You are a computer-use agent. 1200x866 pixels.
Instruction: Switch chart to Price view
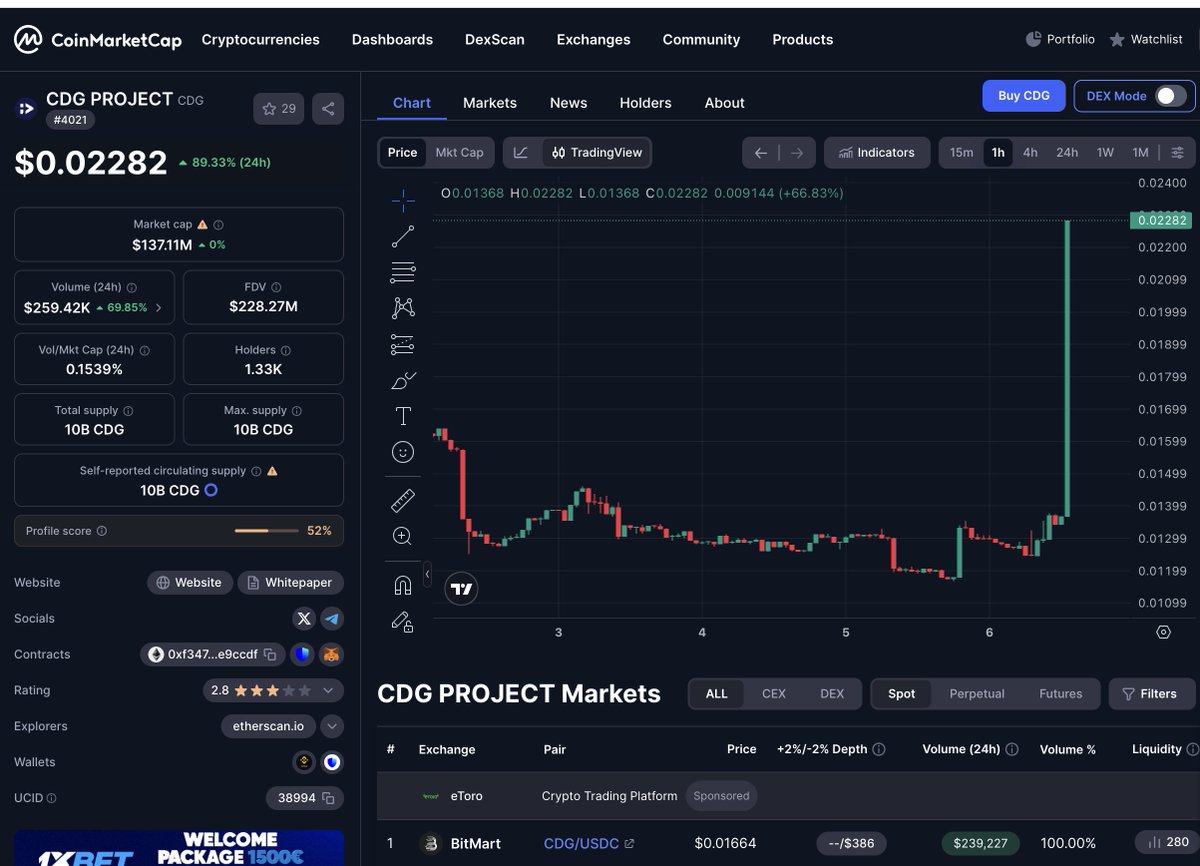tap(402, 153)
